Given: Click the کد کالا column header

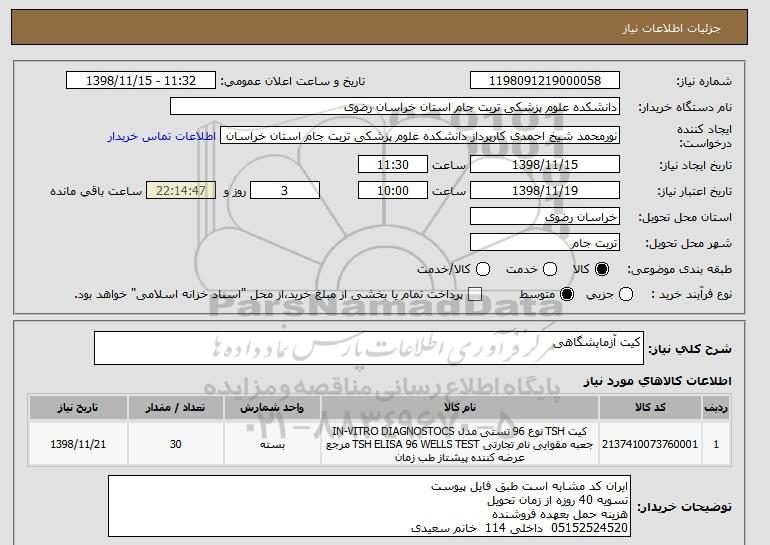Looking at the screenshot, I should pyautogui.click(x=650, y=408).
